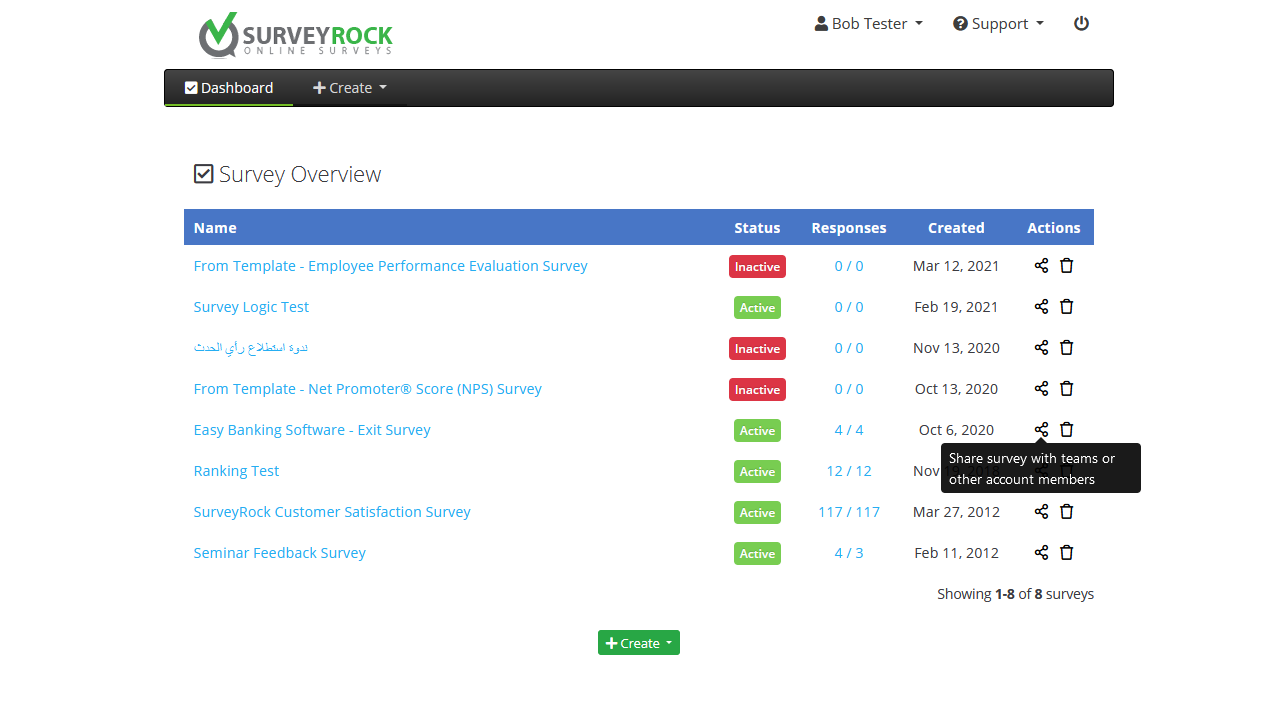Share the Net Promoter Score survey
This screenshot has width=1280, height=720.
pyautogui.click(x=1041, y=389)
